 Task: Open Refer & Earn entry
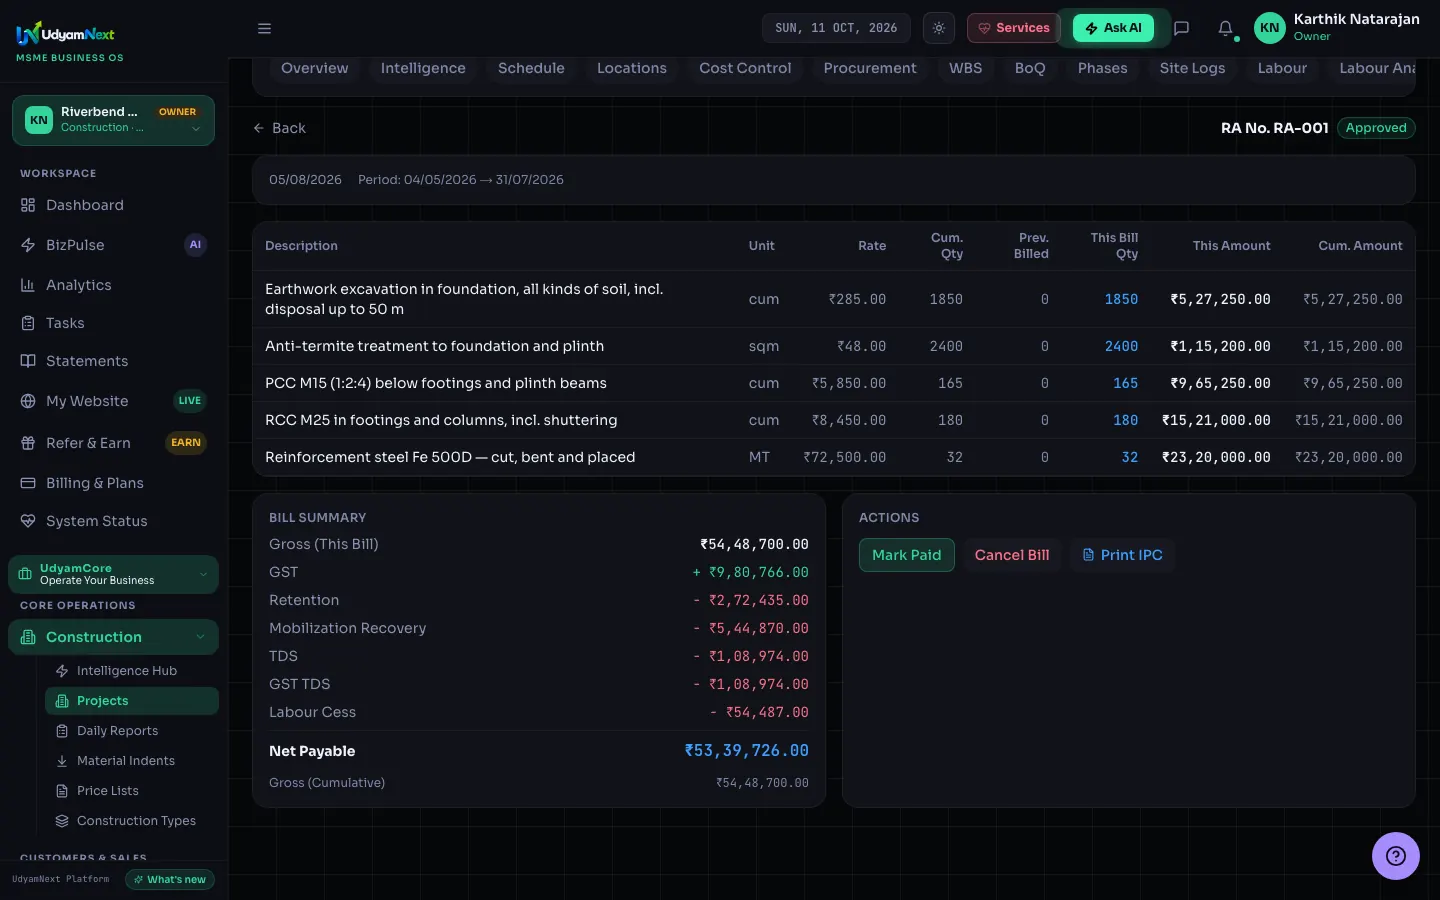113,443
